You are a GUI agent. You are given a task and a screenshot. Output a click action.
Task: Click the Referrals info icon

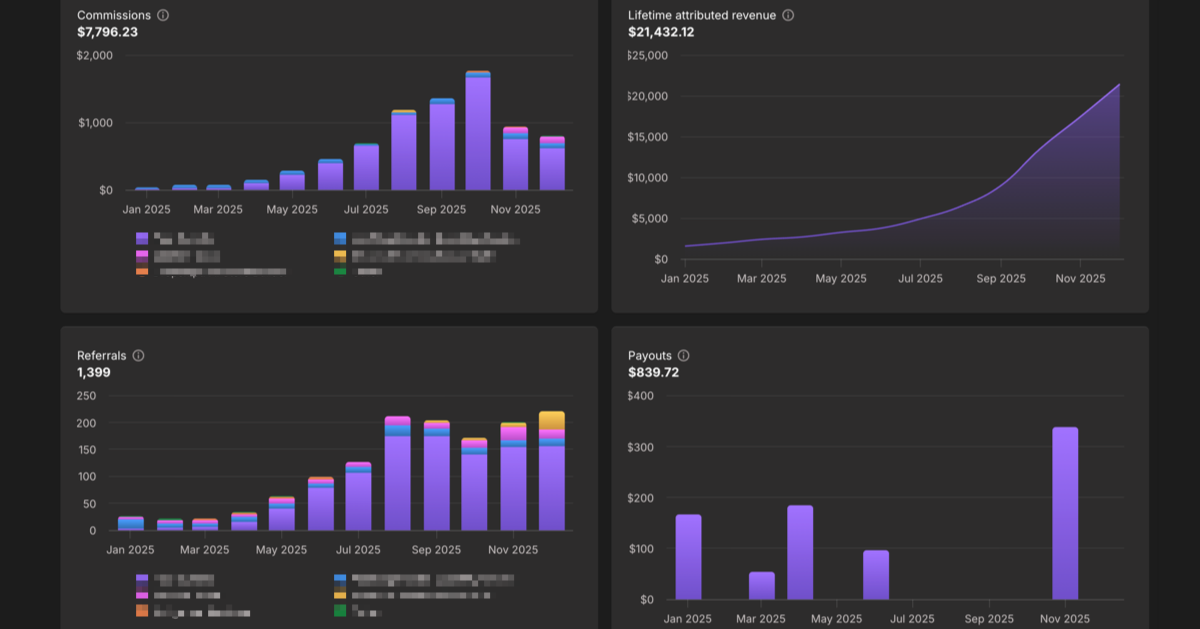click(139, 355)
